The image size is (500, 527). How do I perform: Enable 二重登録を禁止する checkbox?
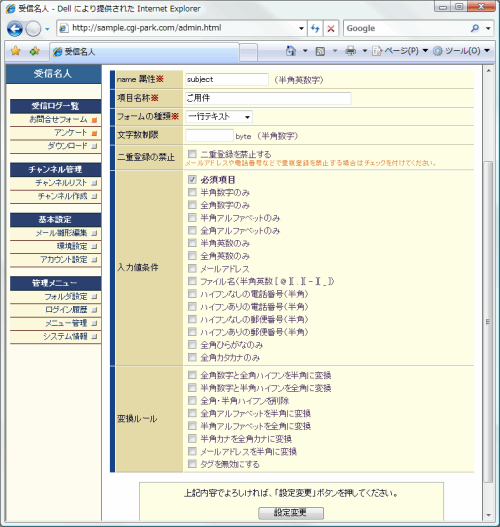click(192, 154)
